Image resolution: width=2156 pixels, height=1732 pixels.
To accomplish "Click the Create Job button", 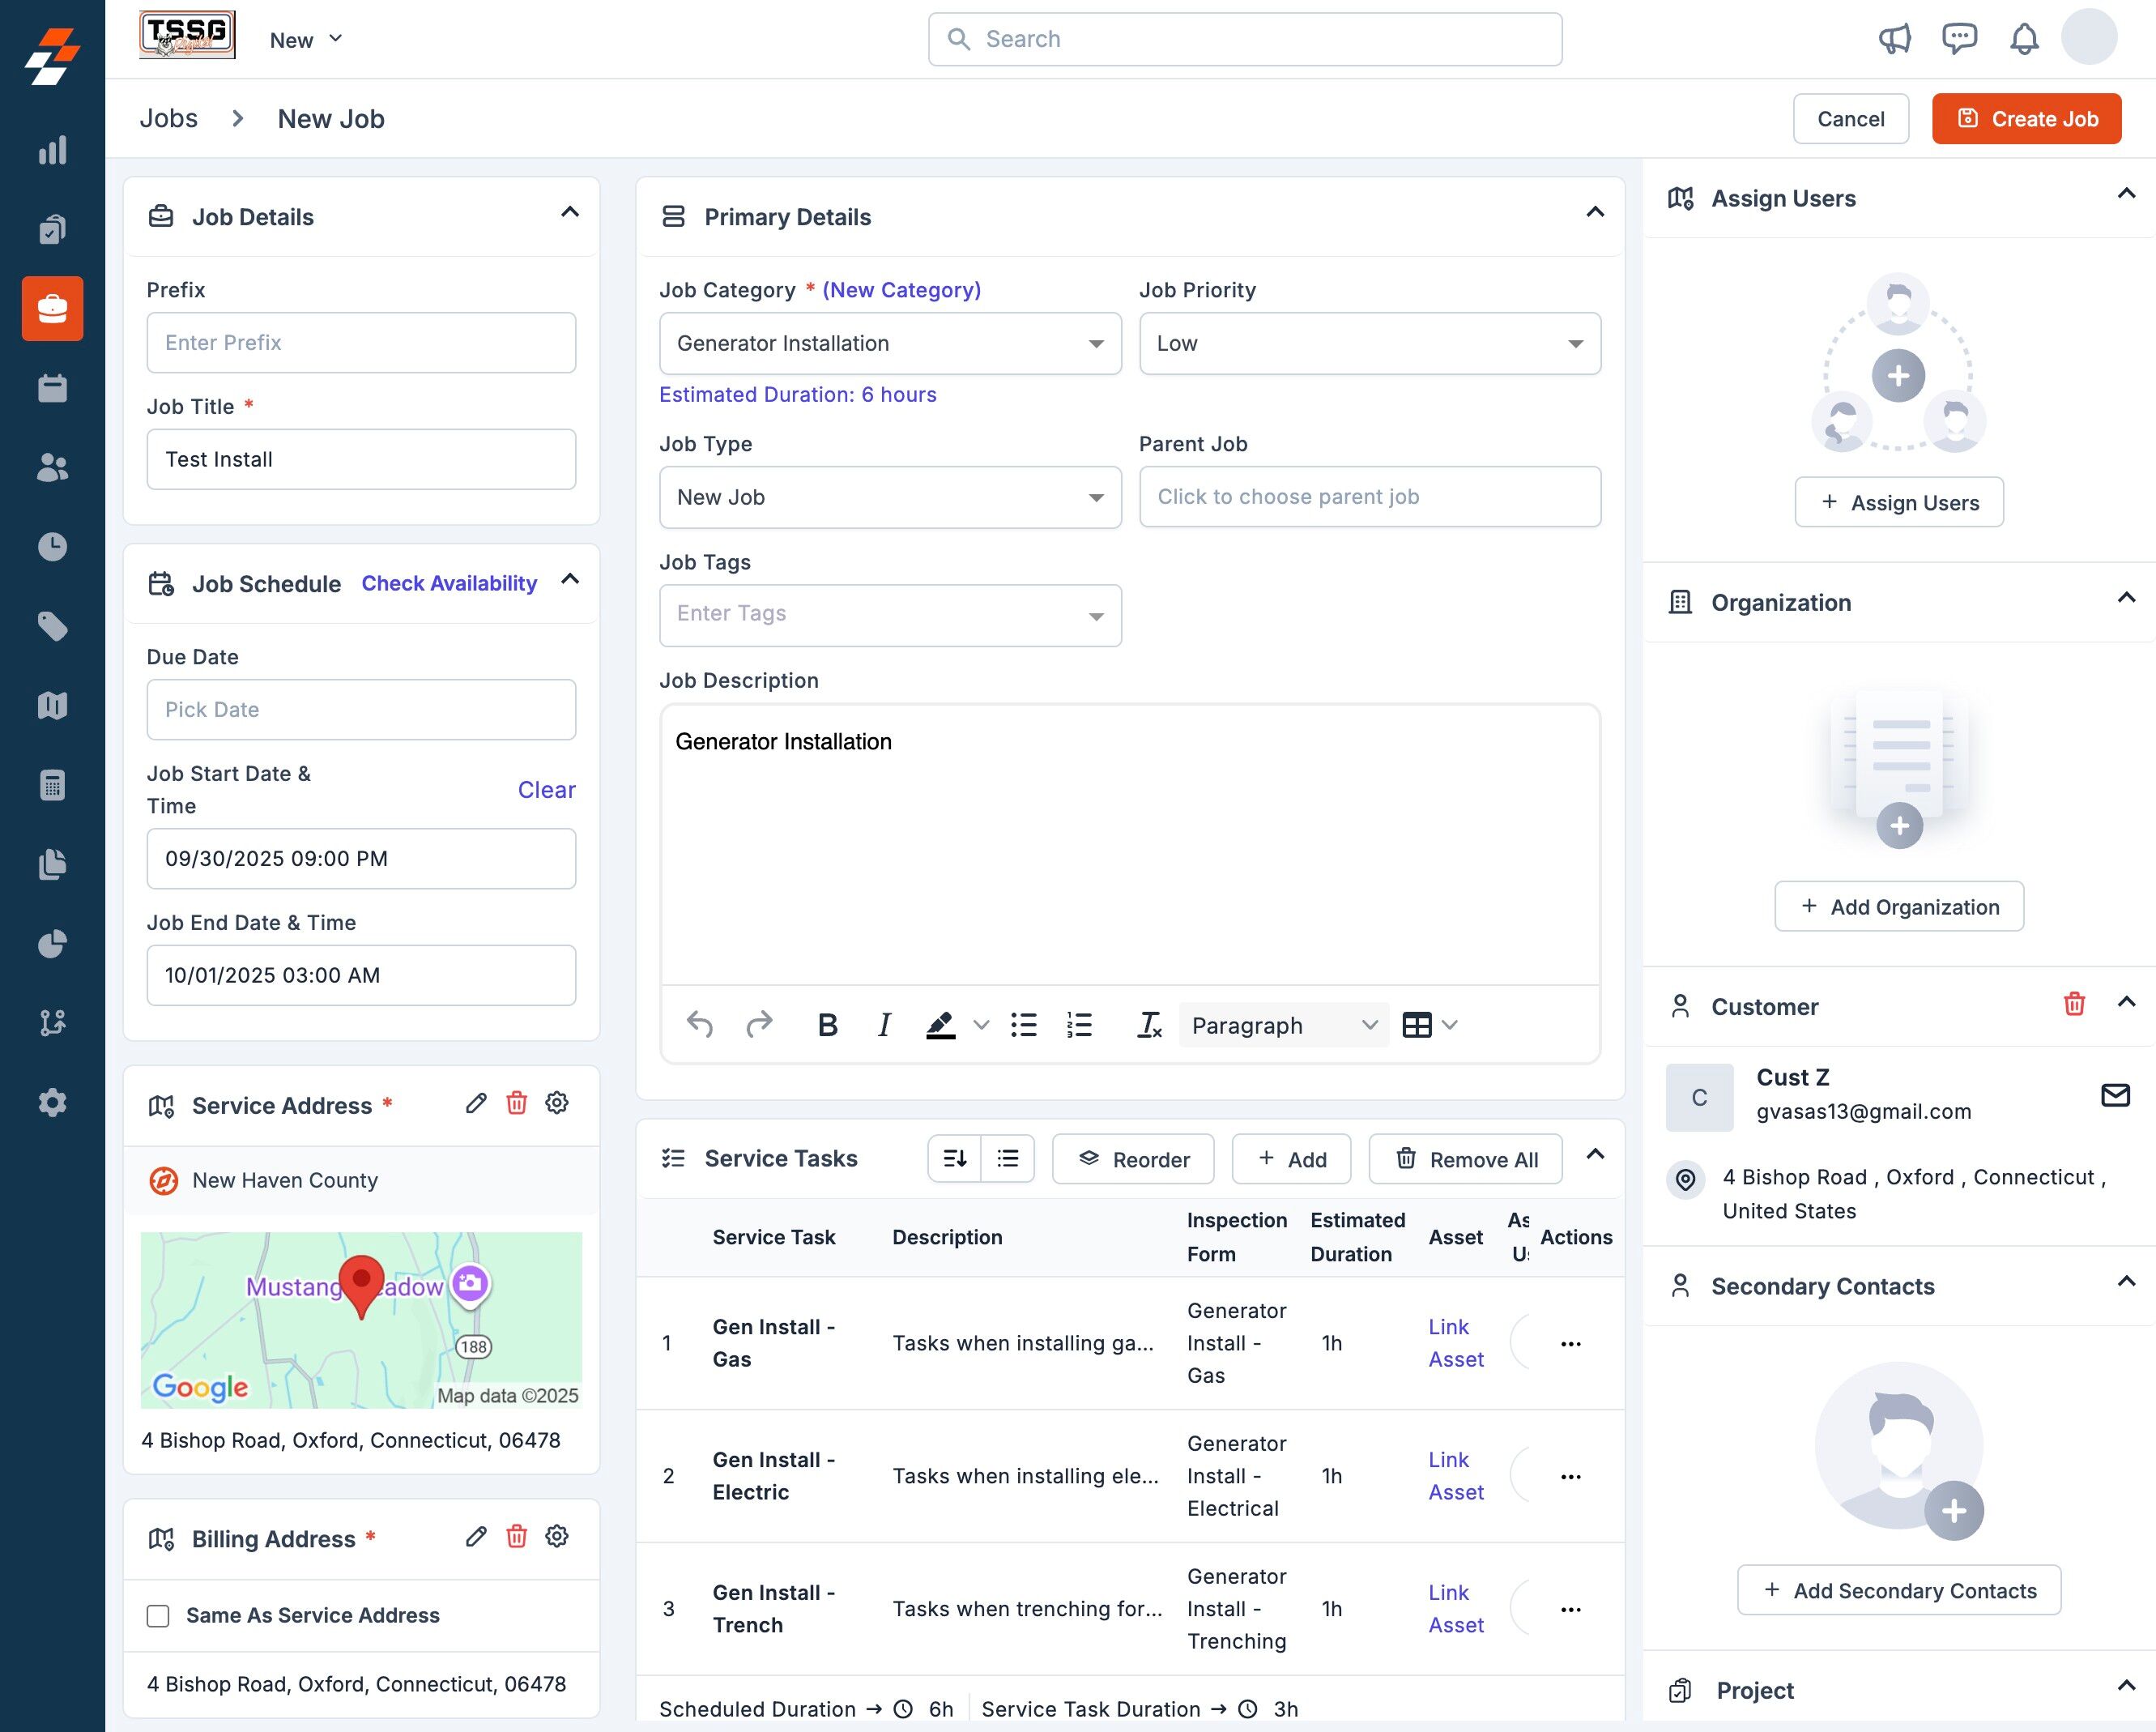I will [2026, 119].
